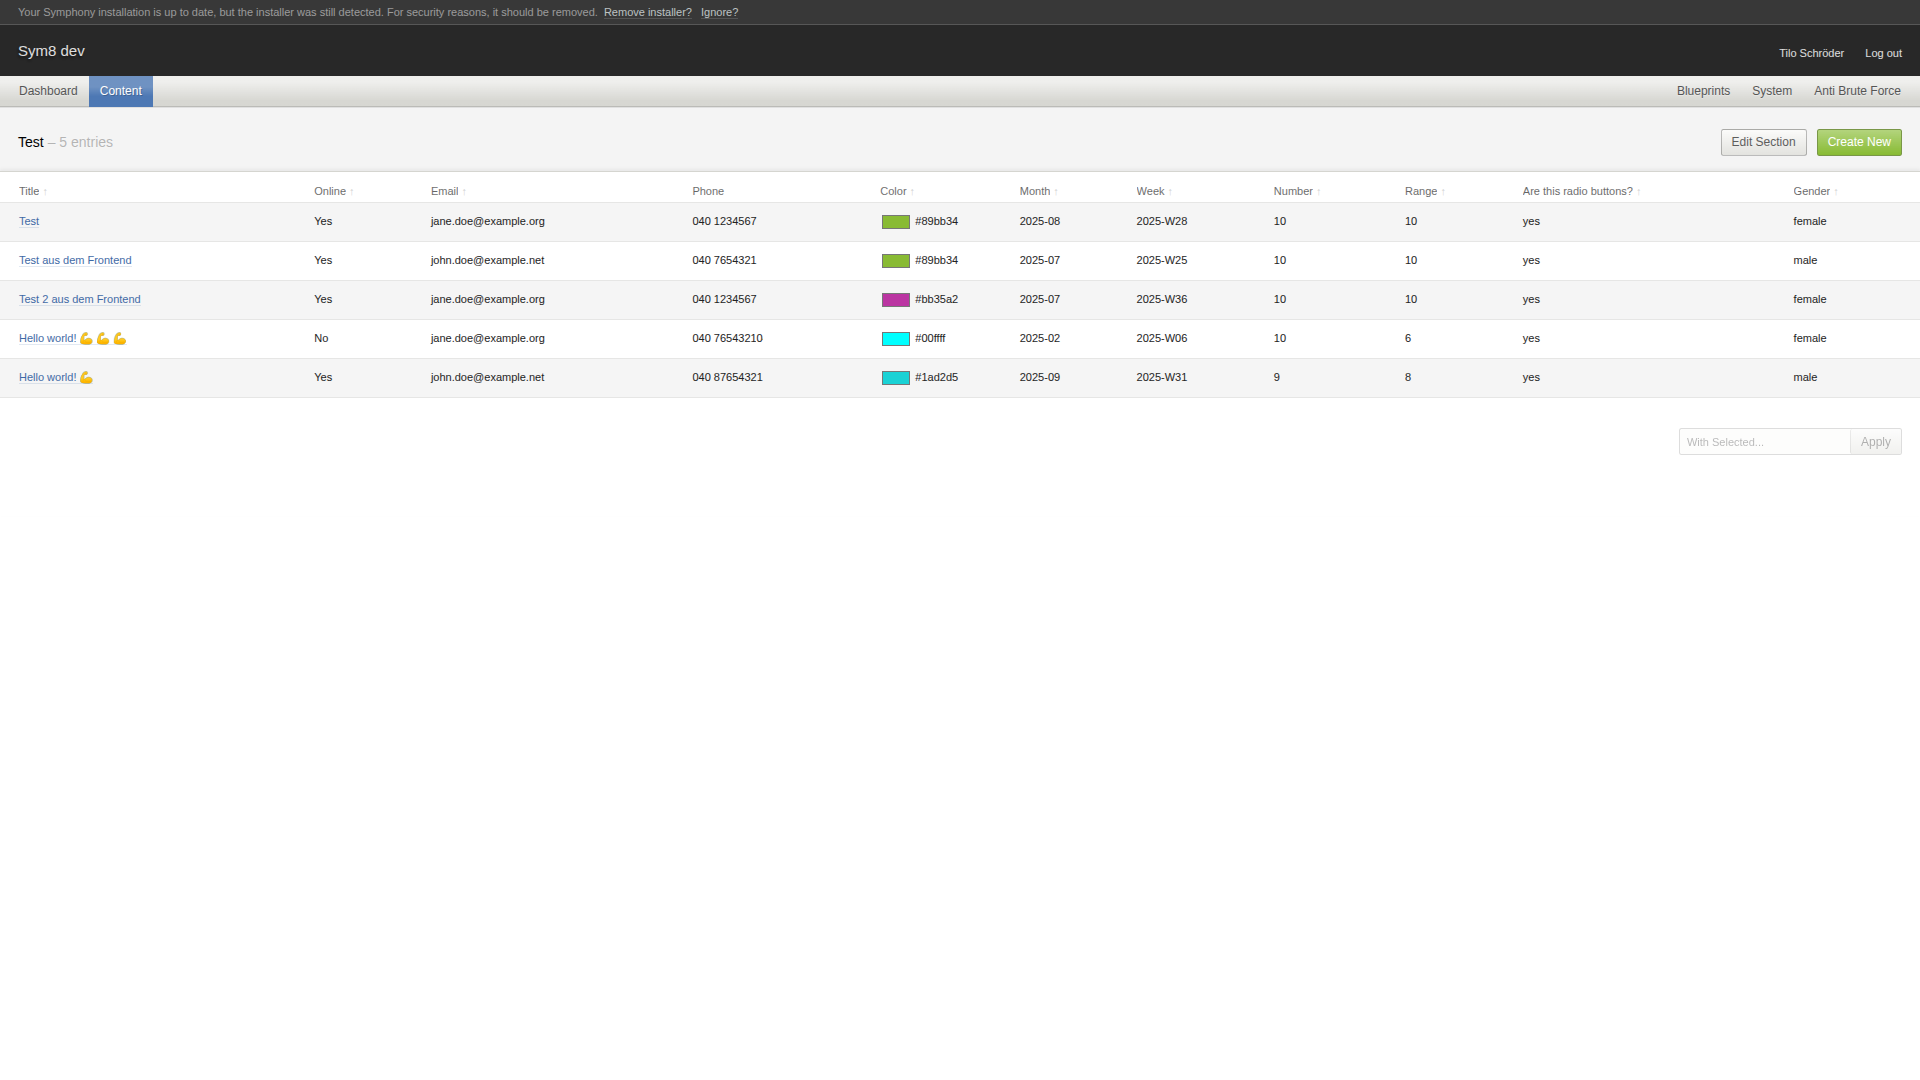
Task: Click the magenta #bb35a2 color swatch
Action: coord(895,300)
